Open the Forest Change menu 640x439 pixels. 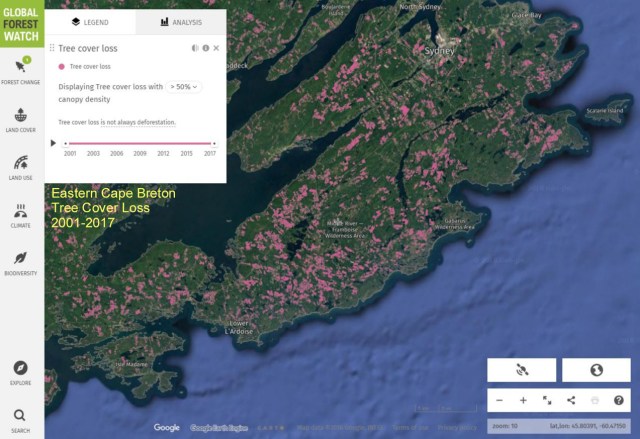20,72
